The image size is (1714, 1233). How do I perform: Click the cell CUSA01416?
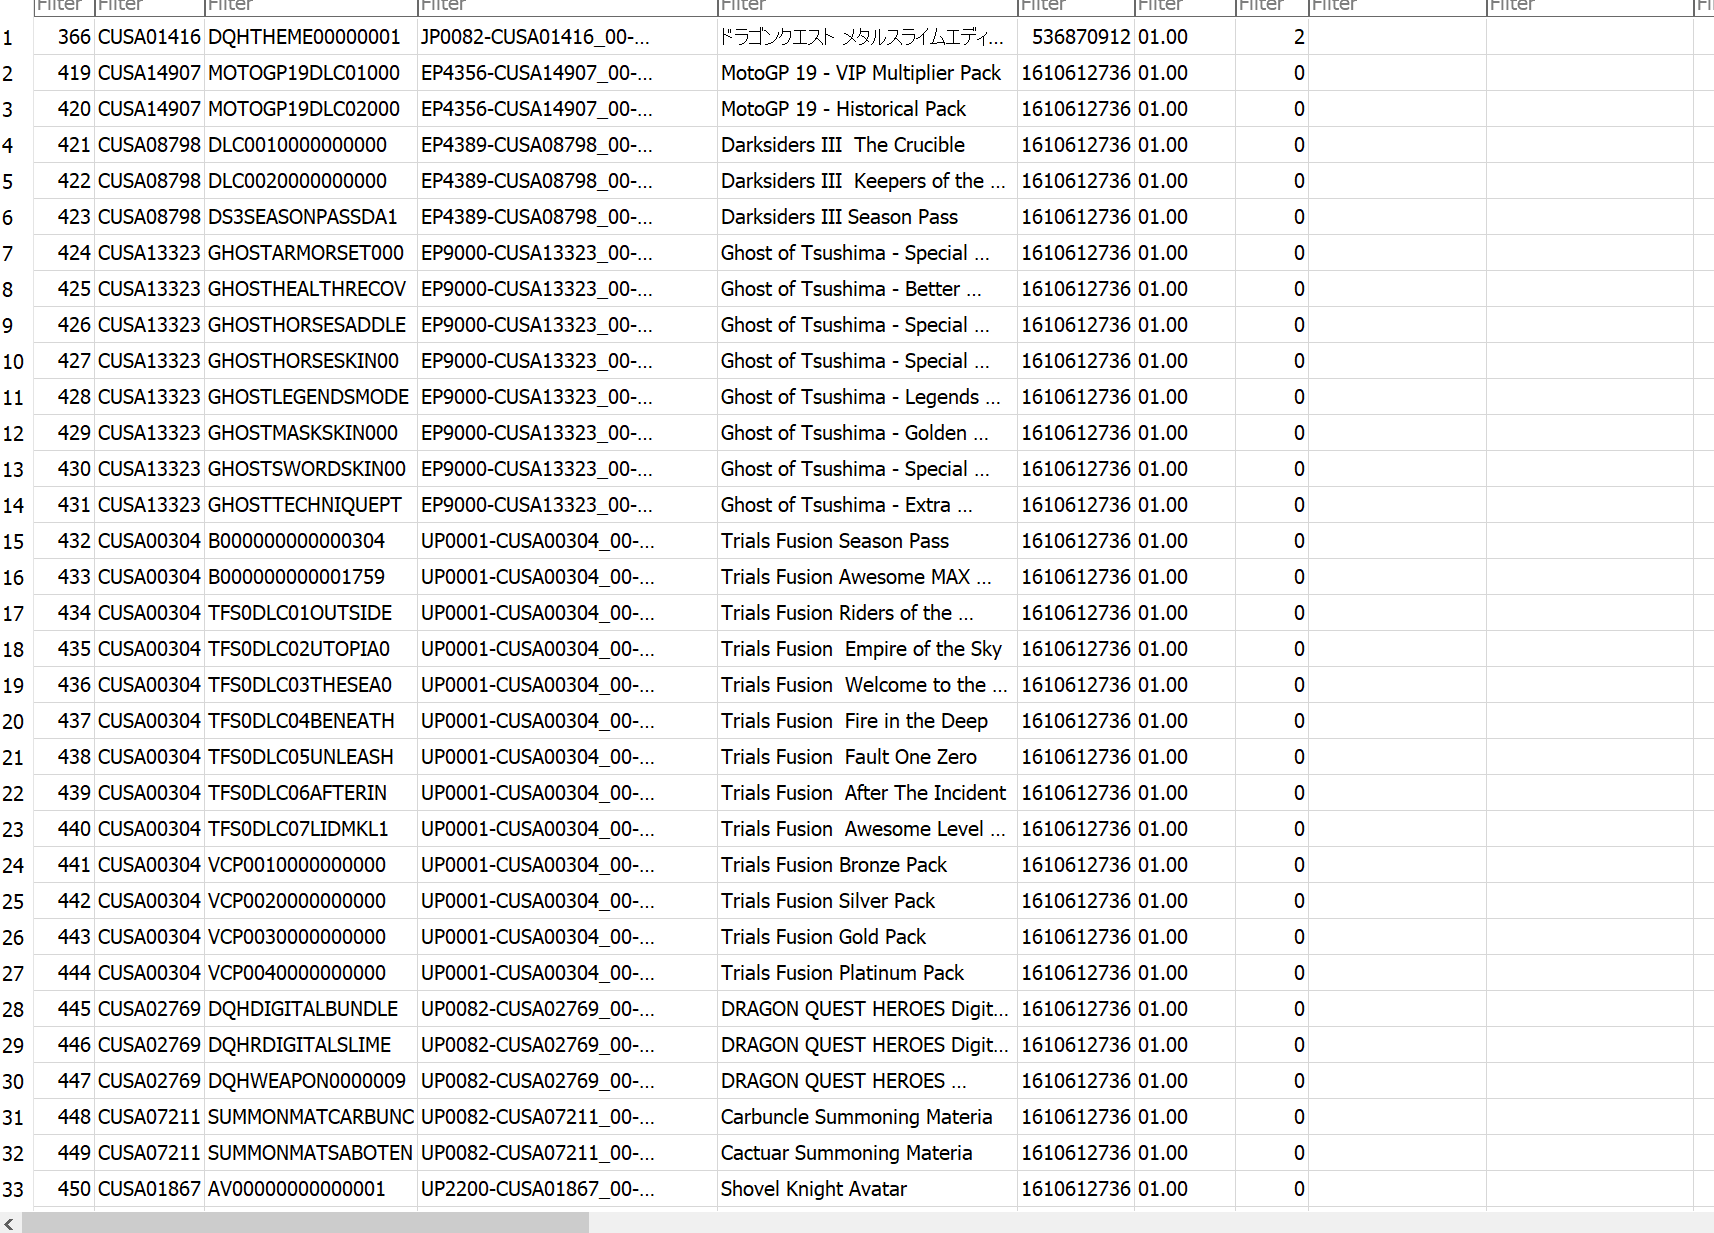coord(149,37)
